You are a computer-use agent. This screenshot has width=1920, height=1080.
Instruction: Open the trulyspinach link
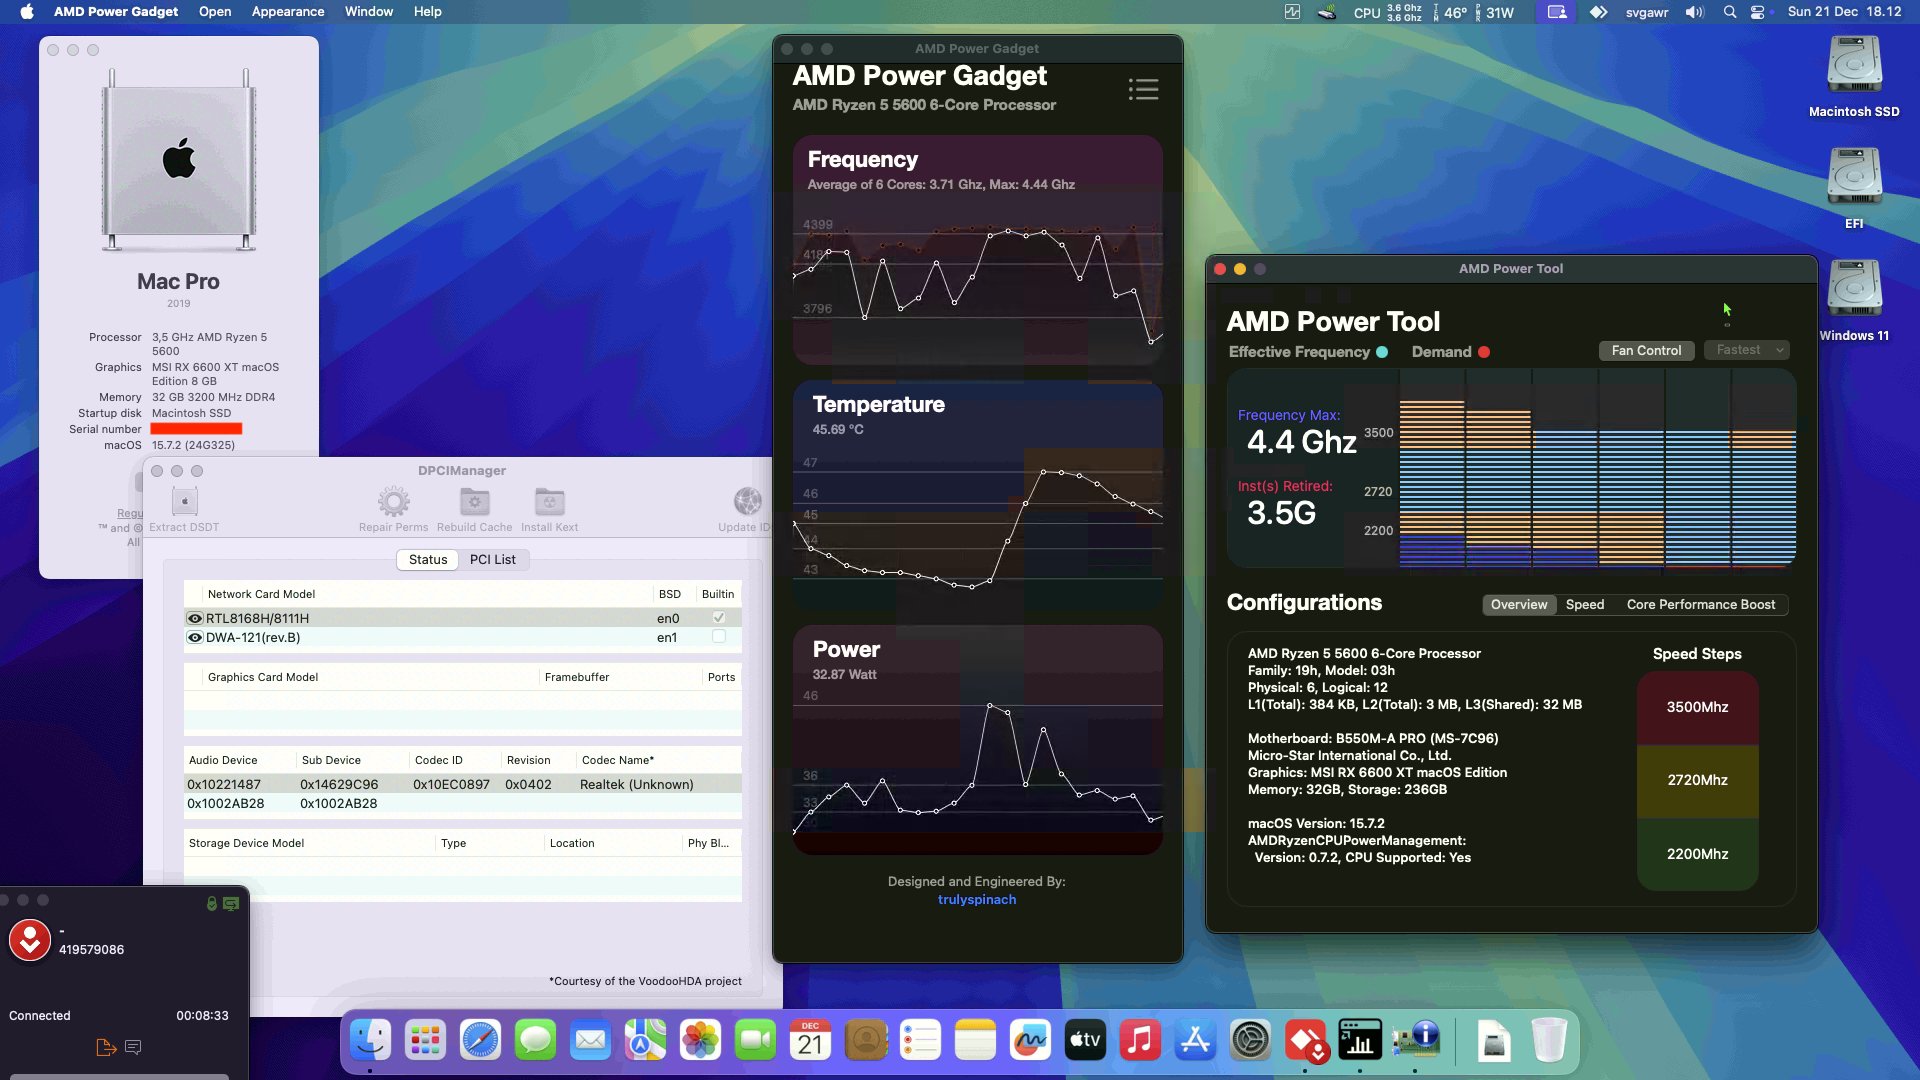[977, 899]
